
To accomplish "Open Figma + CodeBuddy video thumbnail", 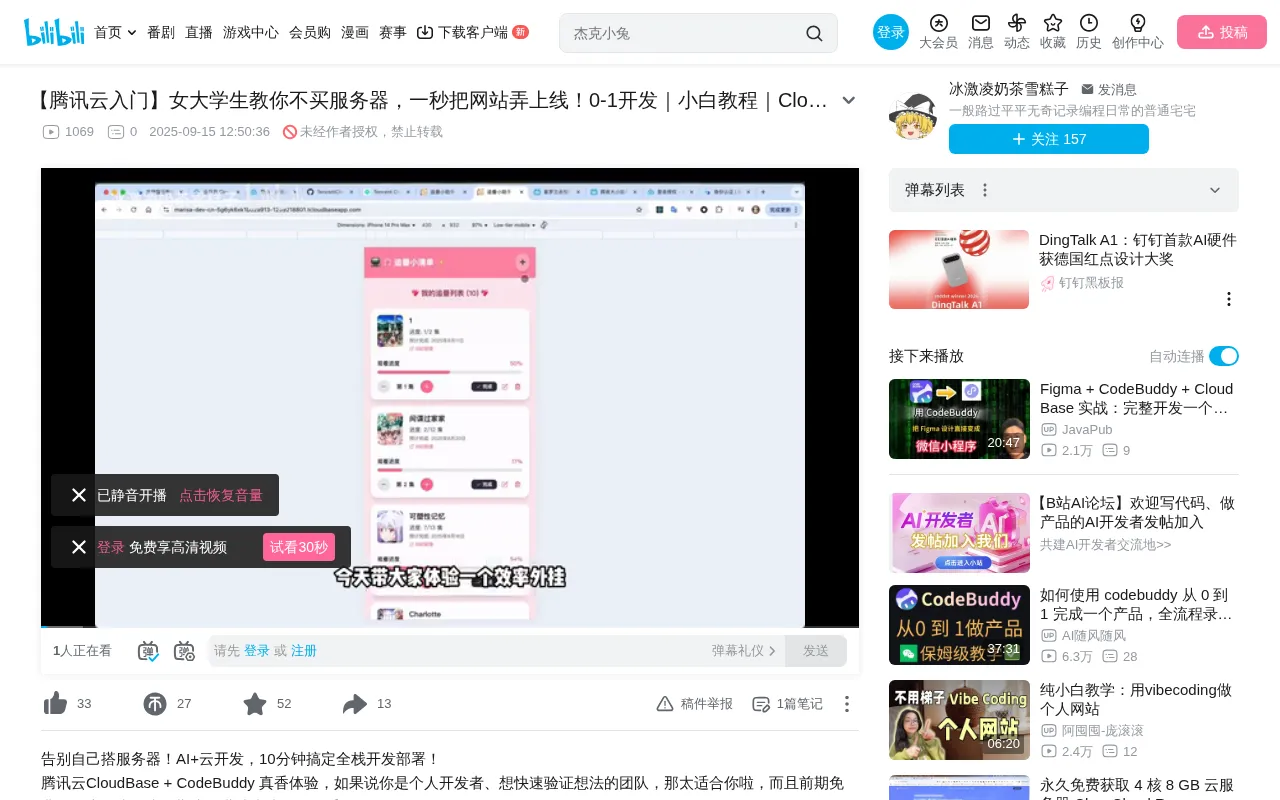I will 959,419.
